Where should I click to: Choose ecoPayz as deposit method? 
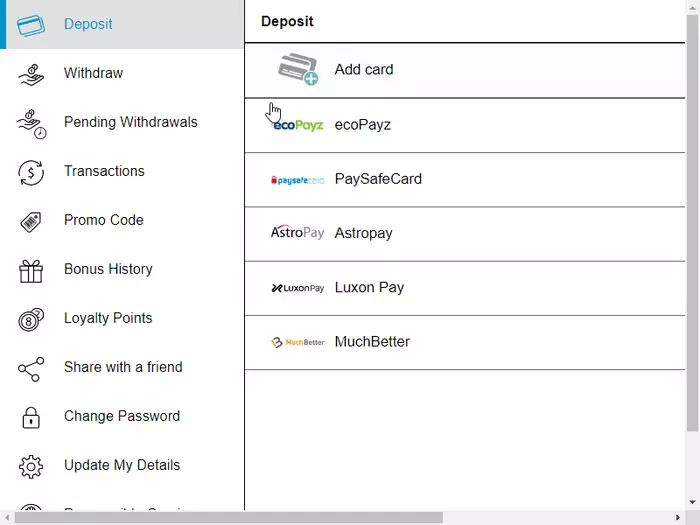coord(465,125)
